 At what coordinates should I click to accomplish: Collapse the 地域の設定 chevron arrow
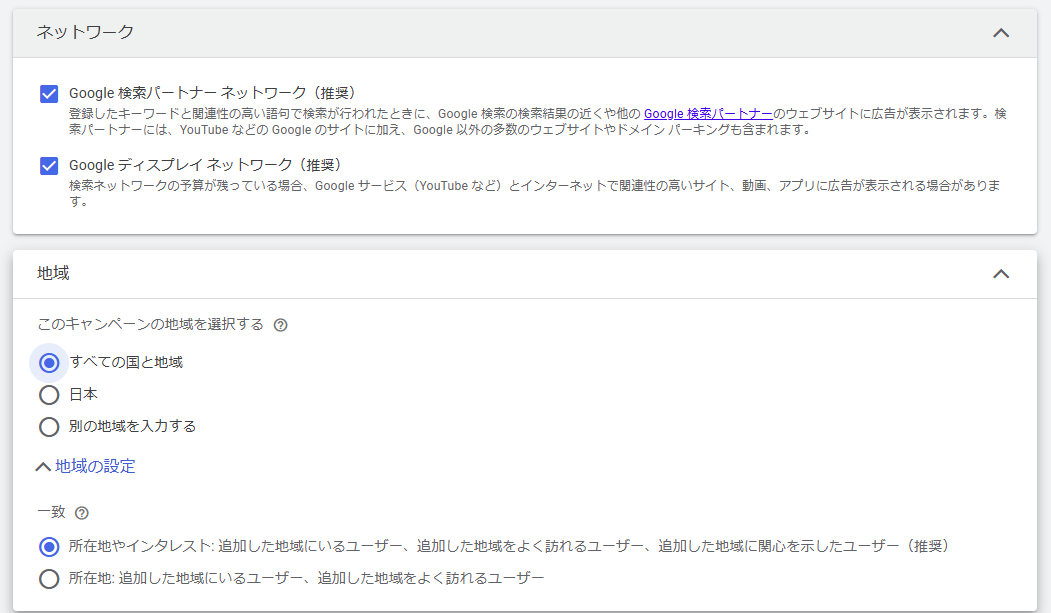point(43,467)
